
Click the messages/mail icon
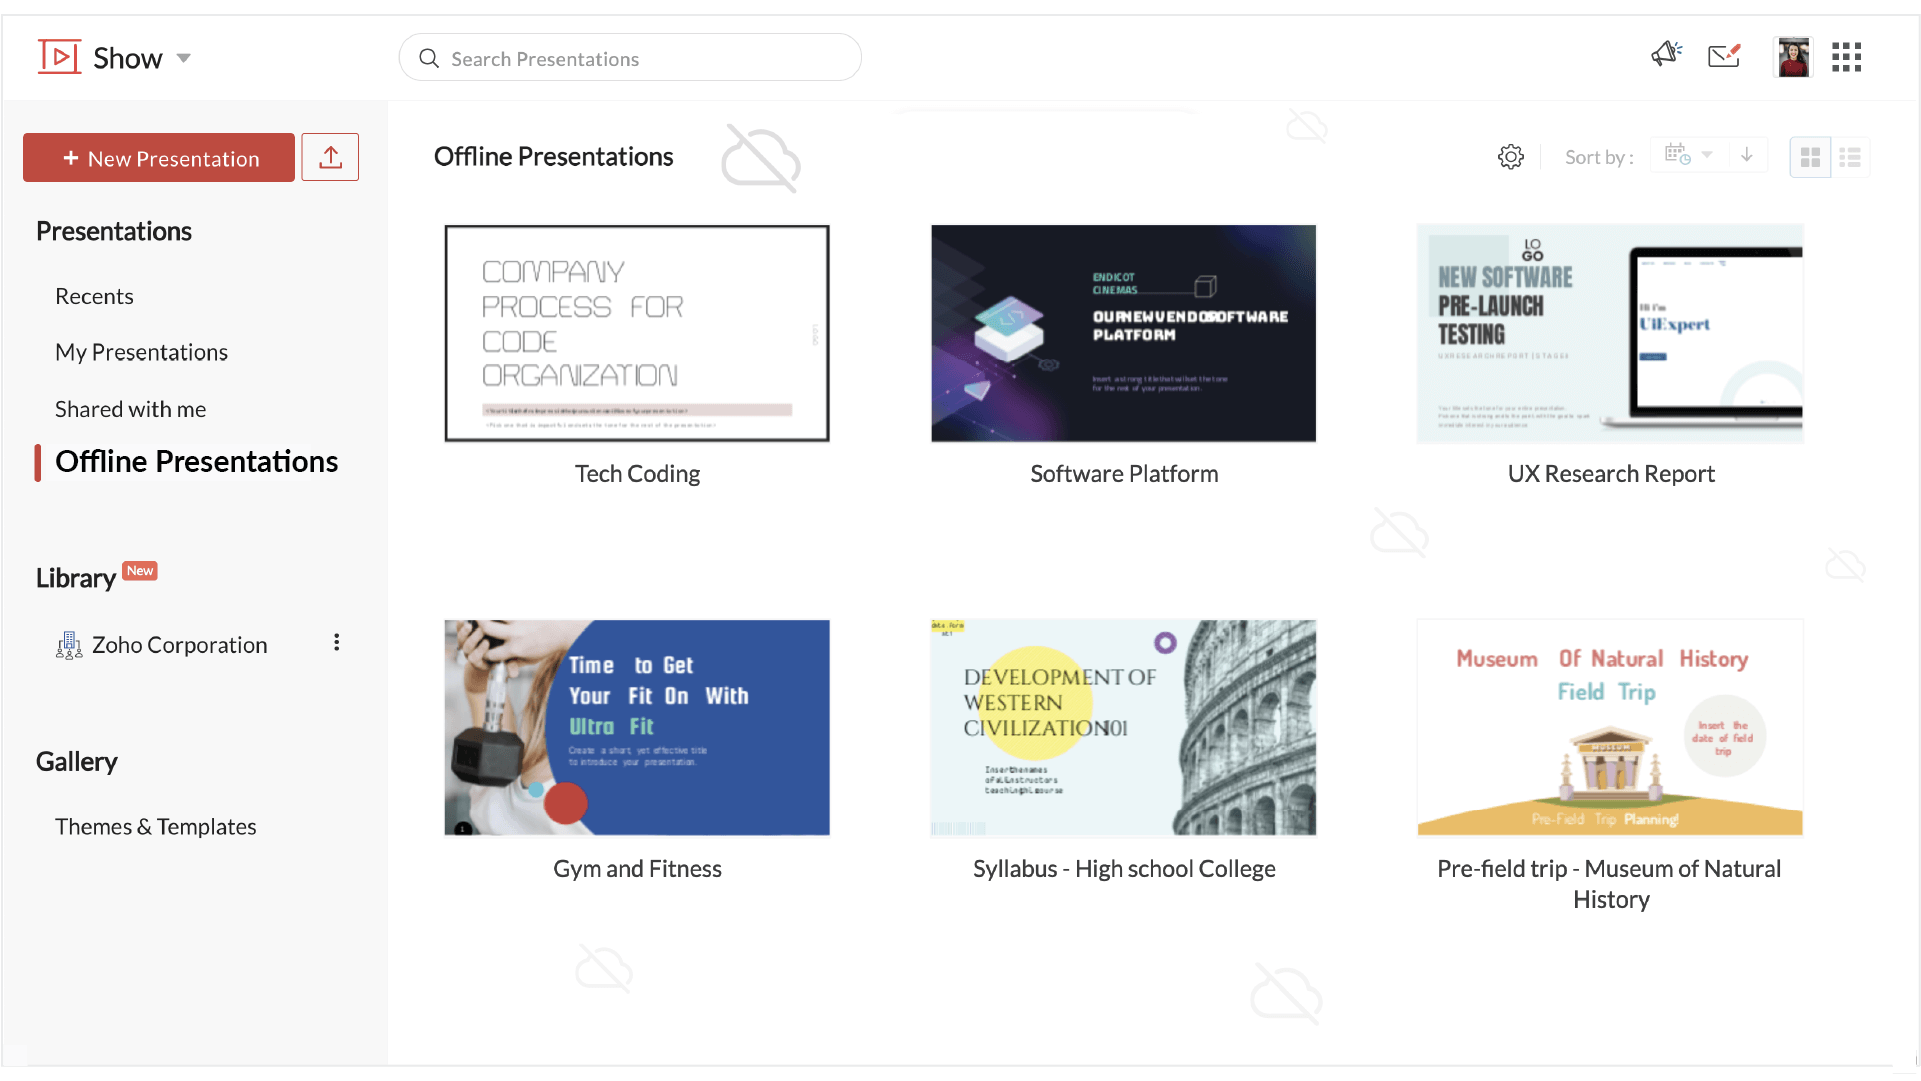coord(1724,57)
